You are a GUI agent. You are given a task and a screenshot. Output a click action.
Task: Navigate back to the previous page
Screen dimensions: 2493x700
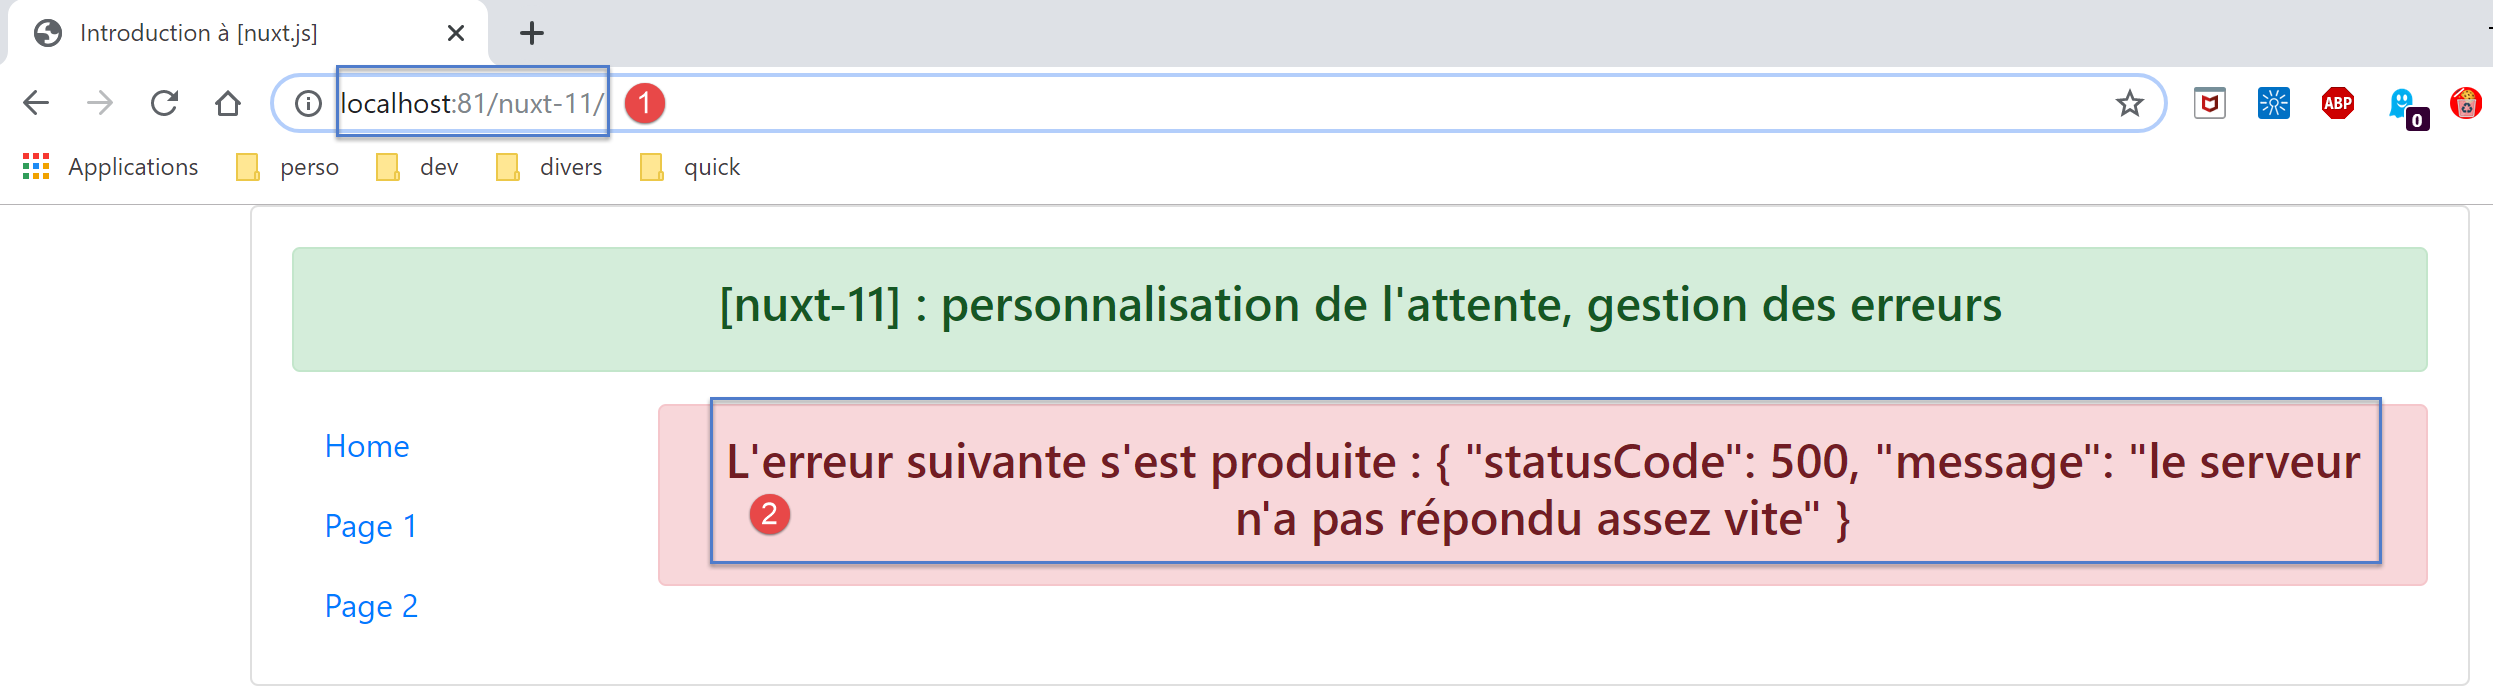point(36,103)
